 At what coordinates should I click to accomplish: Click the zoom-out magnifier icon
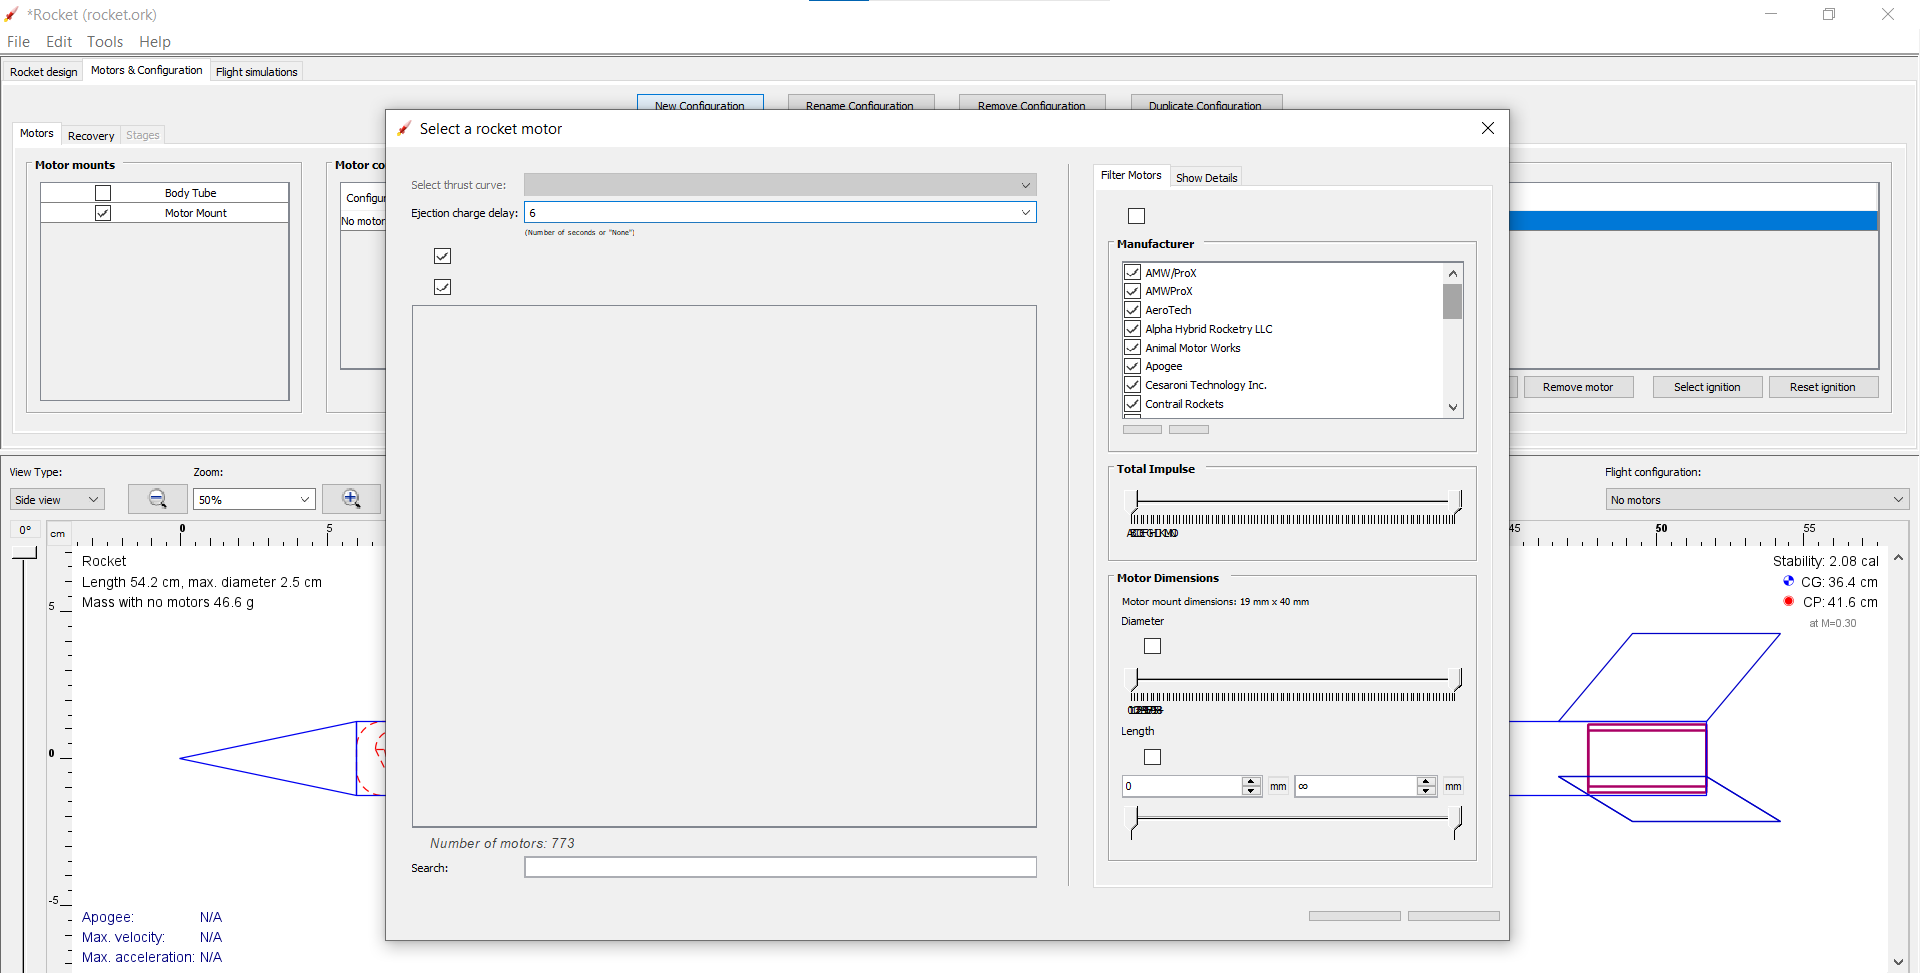click(x=157, y=498)
